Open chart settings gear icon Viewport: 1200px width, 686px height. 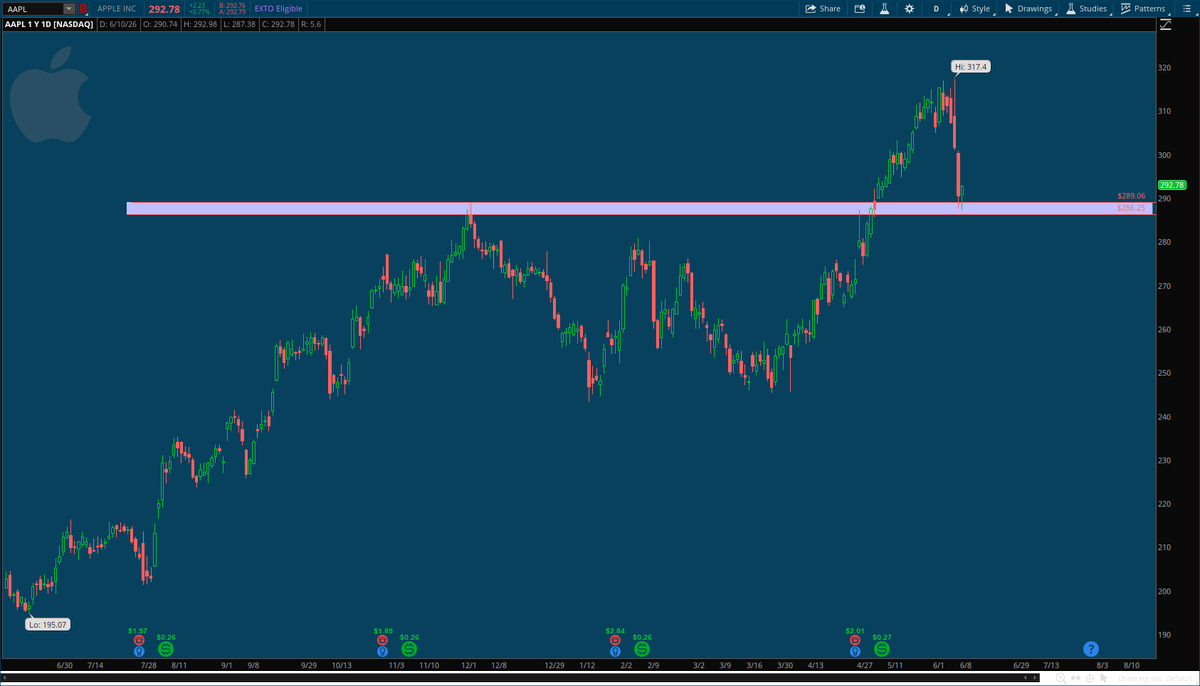click(x=909, y=8)
